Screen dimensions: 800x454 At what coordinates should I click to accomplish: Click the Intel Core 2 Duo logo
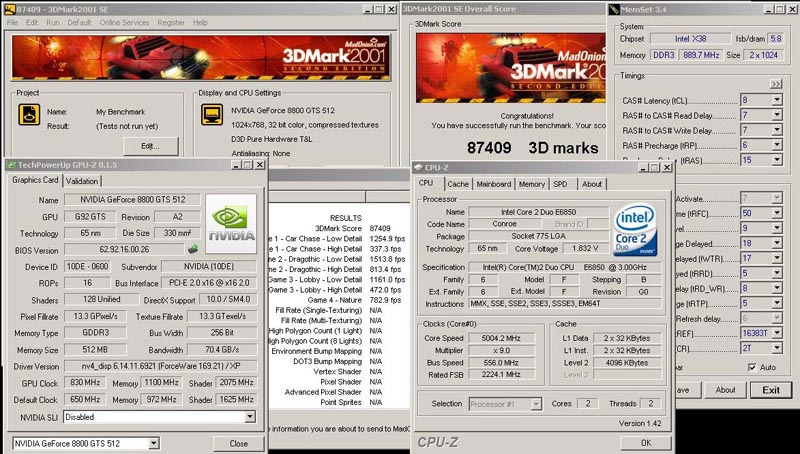[x=635, y=230]
